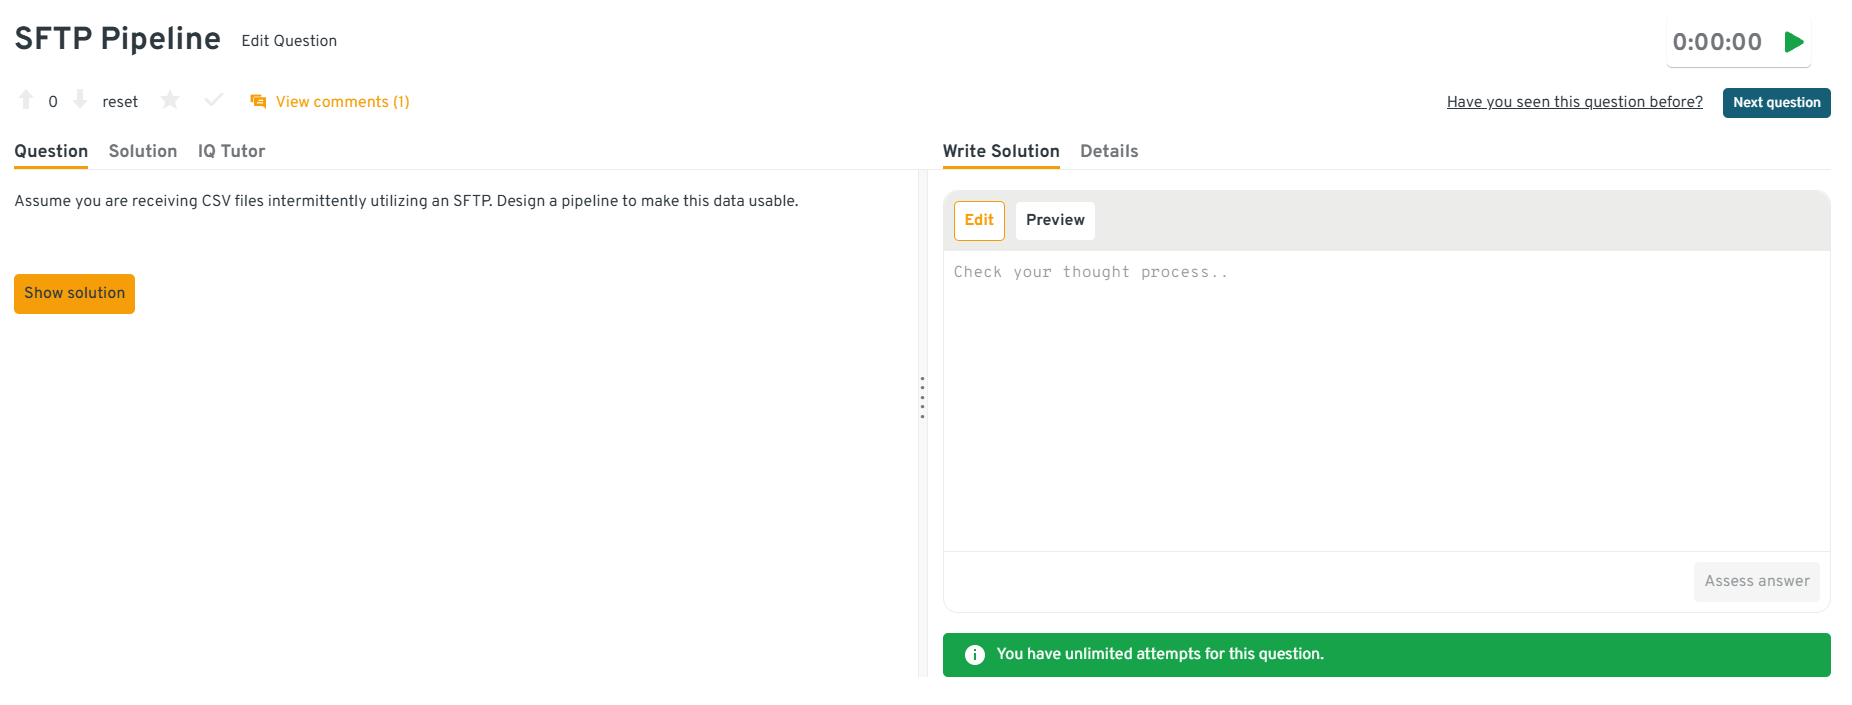The image size is (1852, 705).
Task: Open View comments (1) link
Action: [x=342, y=102]
